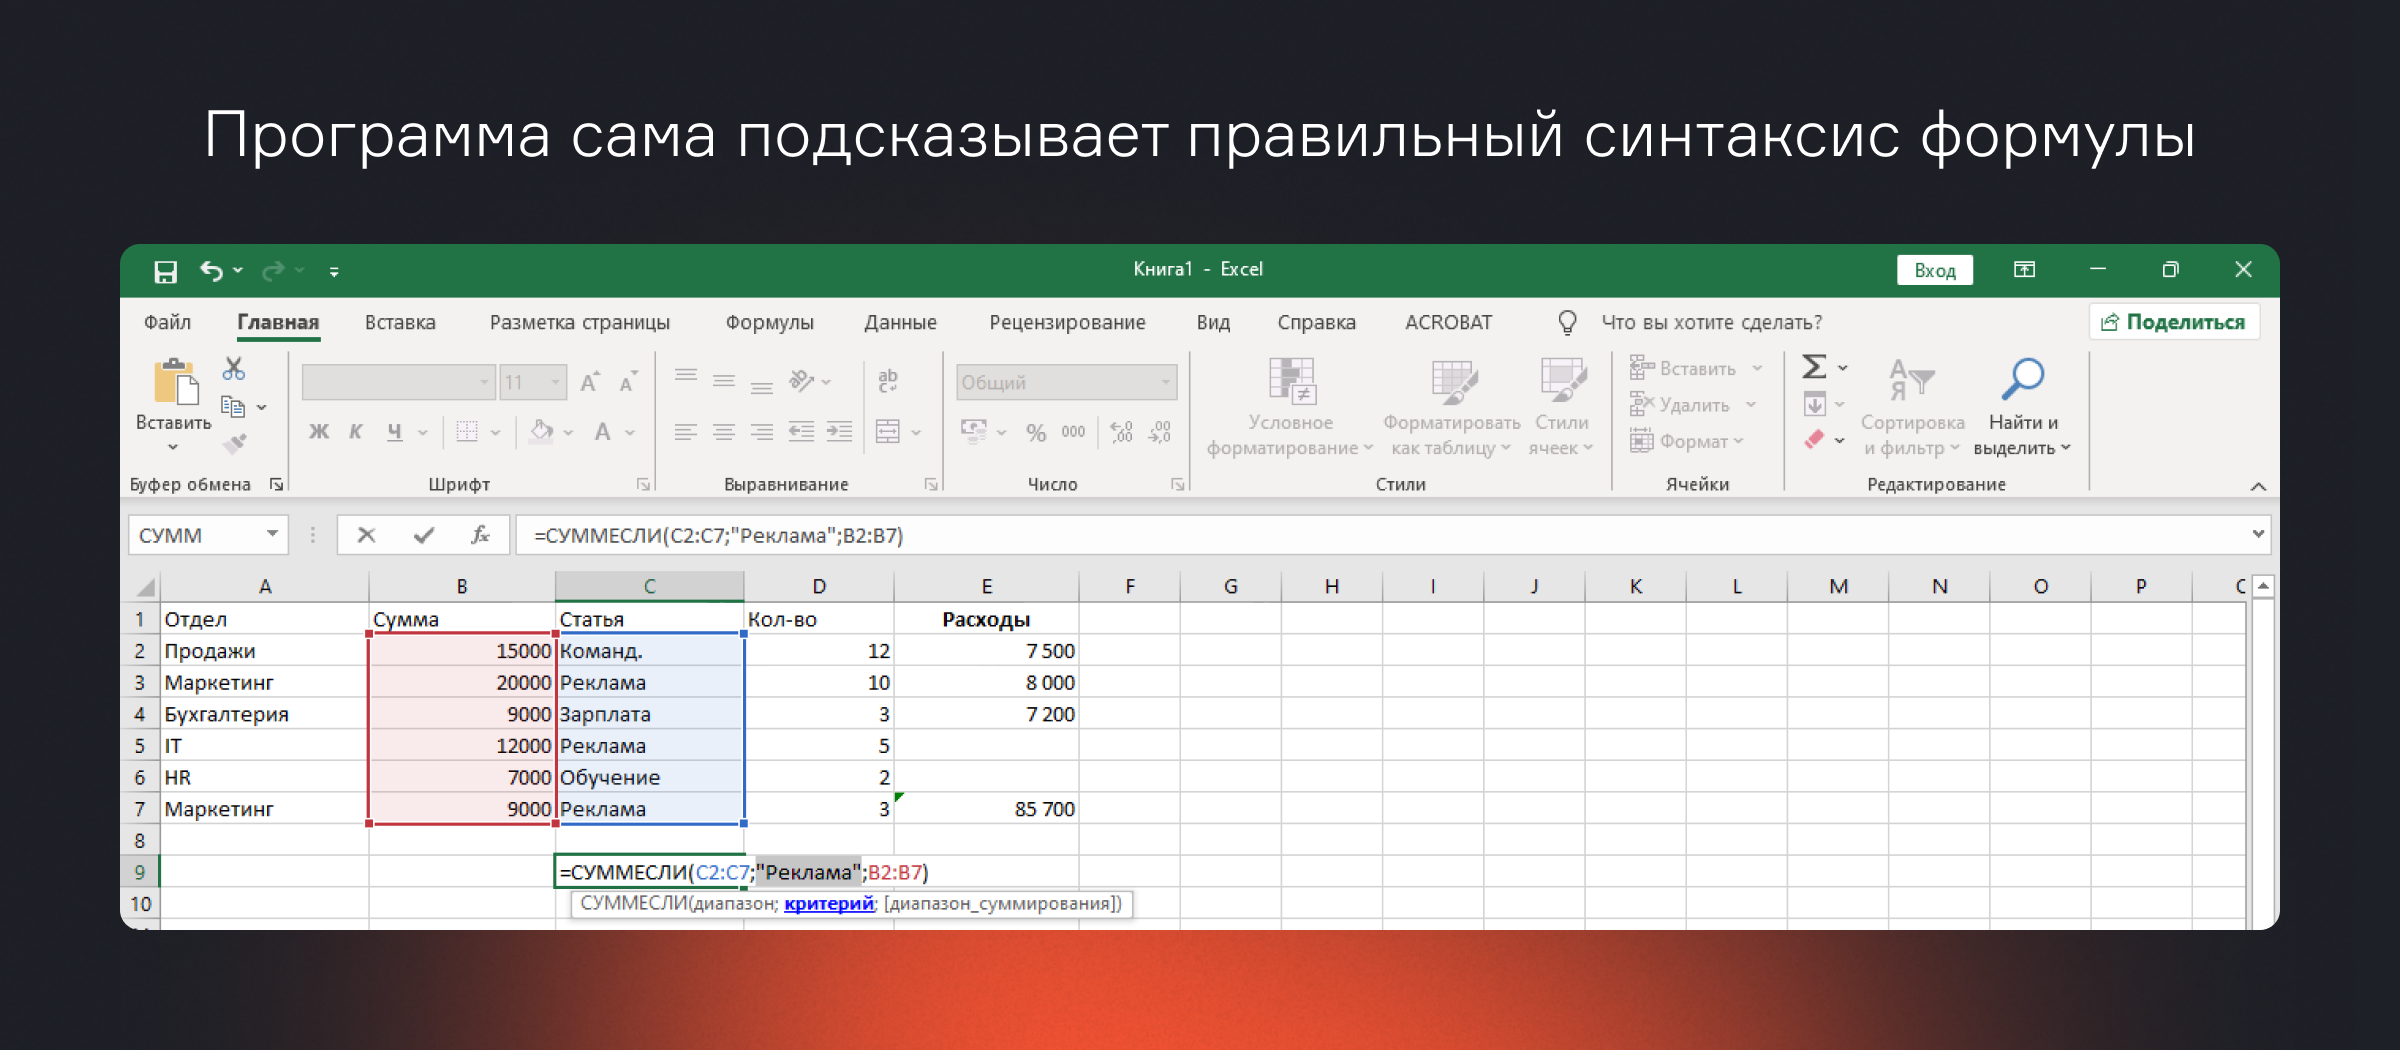
Task: Toggle underline Ч formatting
Action: (x=394, y=432)
